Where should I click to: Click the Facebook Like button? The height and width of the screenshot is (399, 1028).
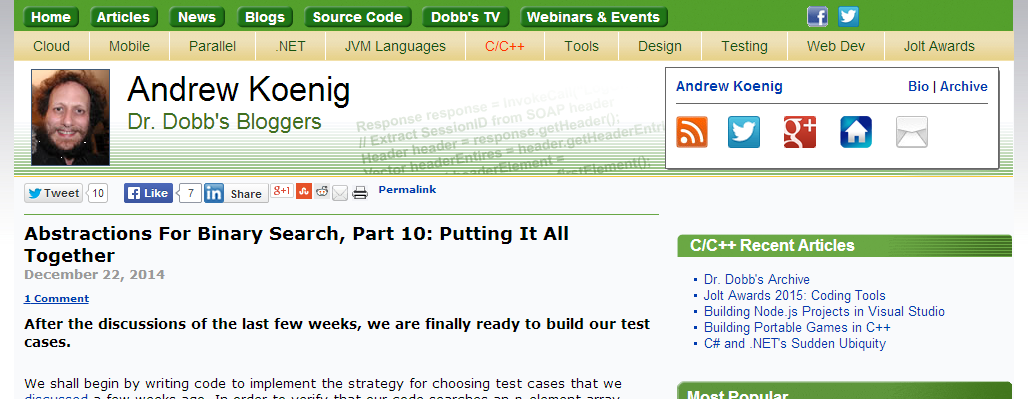pyautogui.click(x=148, y=193)
